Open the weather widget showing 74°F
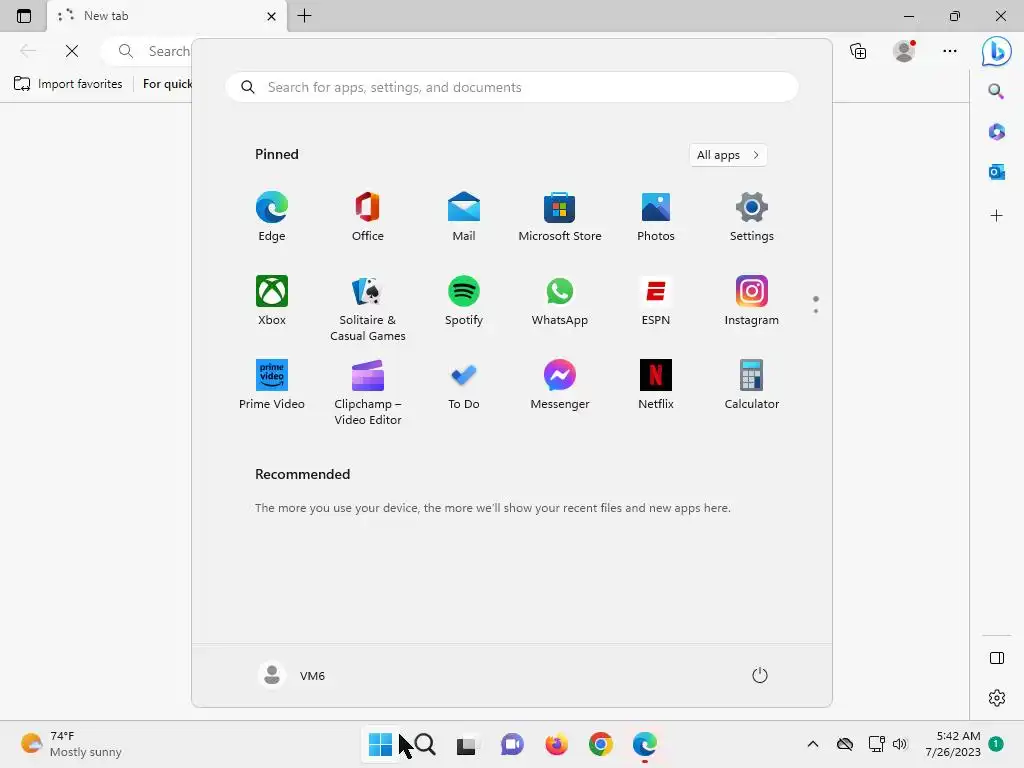The image size is (1024, 768). pos(71,744)
